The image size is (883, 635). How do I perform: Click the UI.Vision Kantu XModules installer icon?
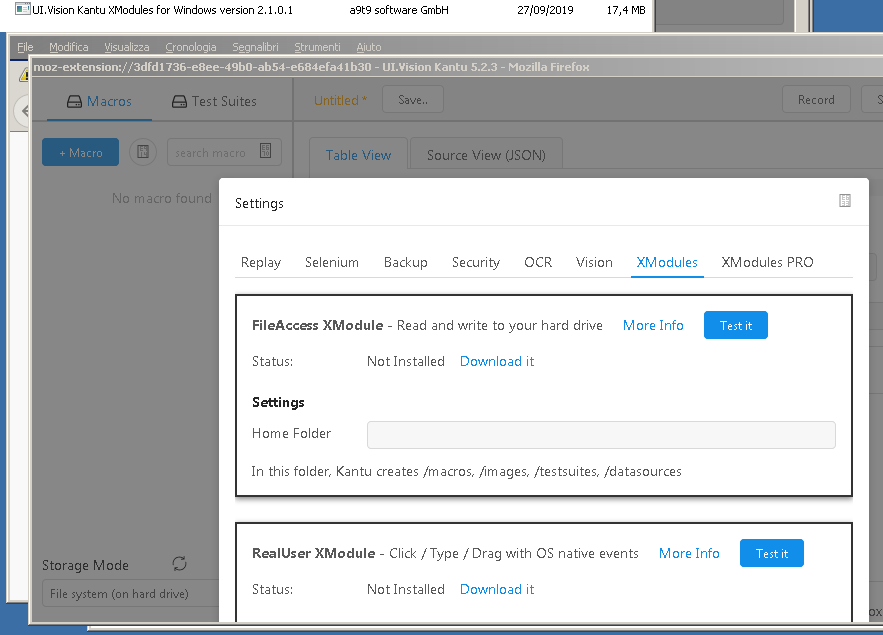click(23, 9)
